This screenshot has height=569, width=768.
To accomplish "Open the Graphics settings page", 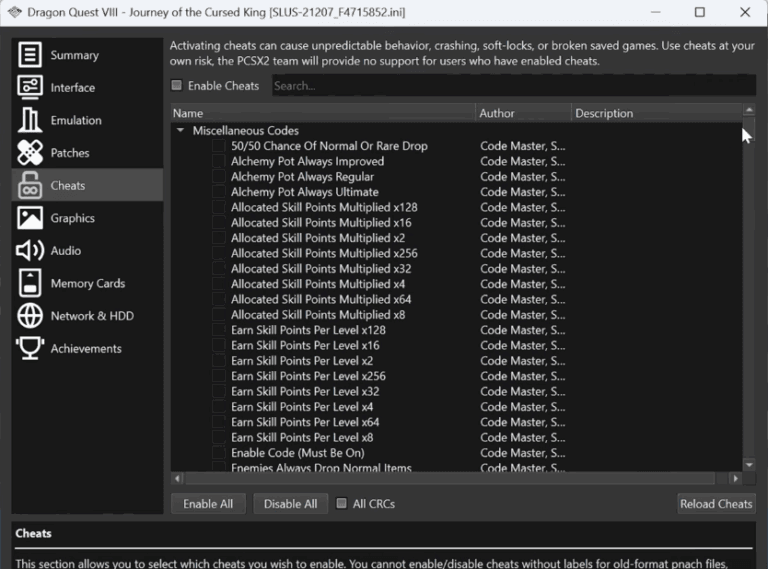I will [x=87, y=218].
